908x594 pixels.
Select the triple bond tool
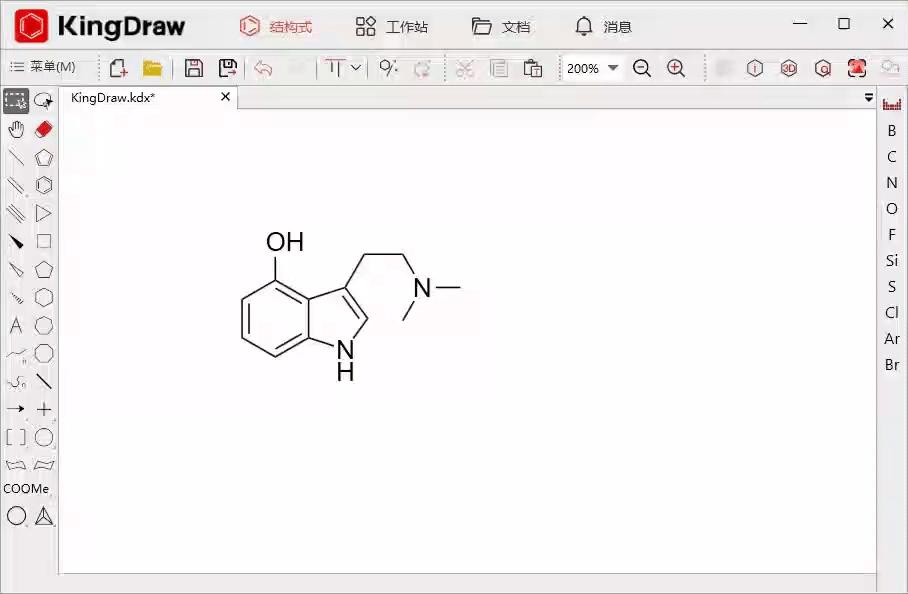(16, 213)
